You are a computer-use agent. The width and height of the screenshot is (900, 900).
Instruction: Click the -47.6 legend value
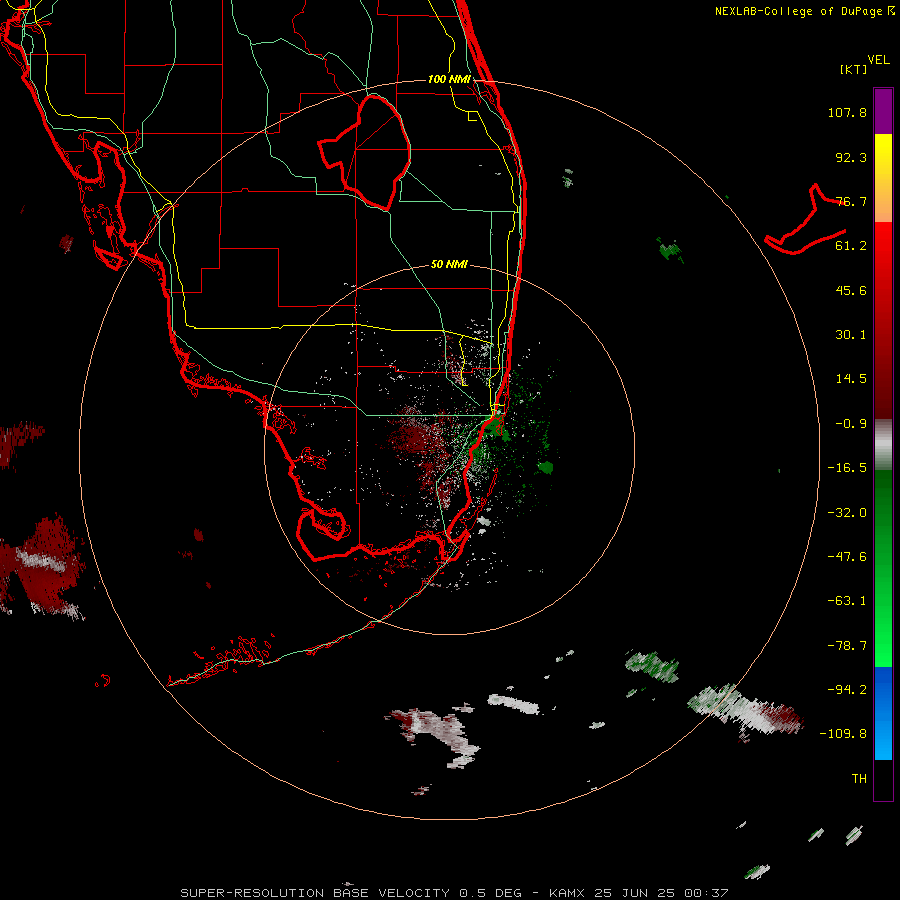[847, 557]
